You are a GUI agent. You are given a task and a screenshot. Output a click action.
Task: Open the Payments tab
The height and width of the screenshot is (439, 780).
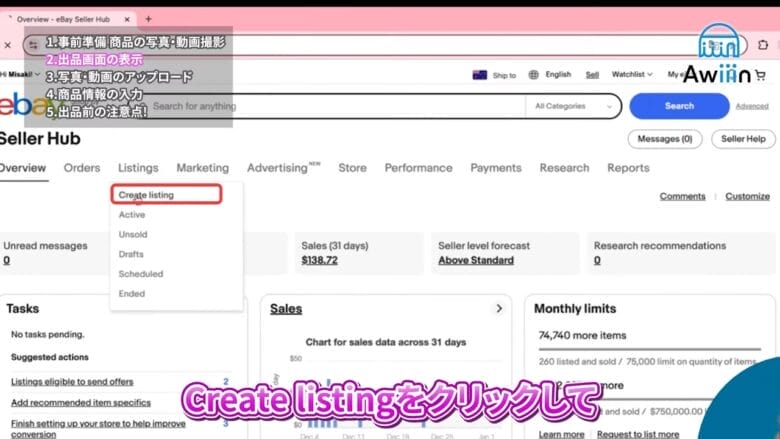(x=496, y=168)
